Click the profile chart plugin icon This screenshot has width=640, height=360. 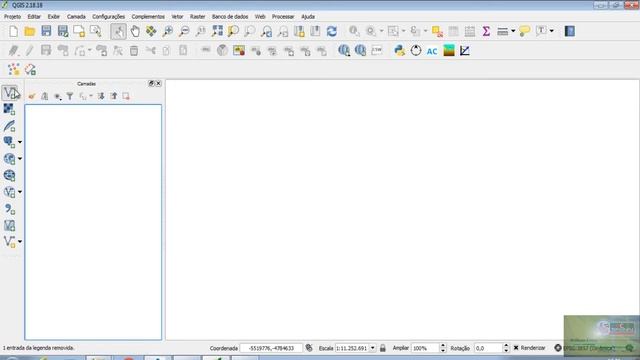pyautogui.click(x=464, y=51)
